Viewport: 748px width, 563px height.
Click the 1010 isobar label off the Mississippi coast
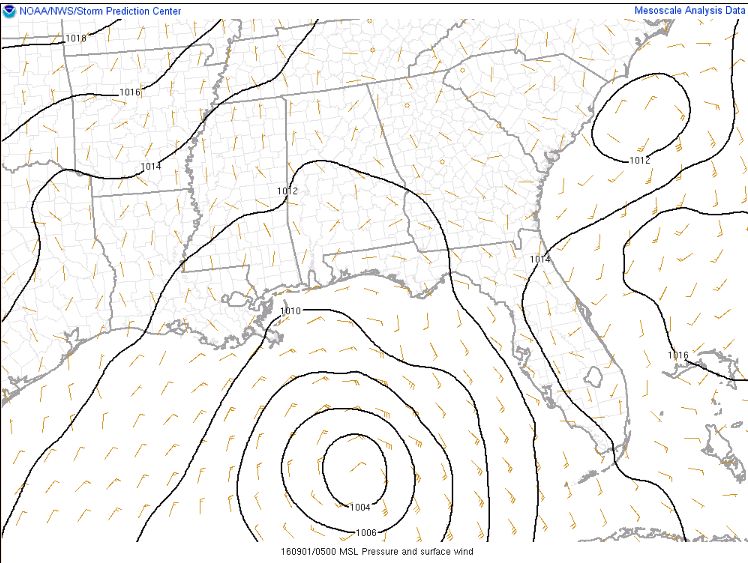tap(290, 311)
